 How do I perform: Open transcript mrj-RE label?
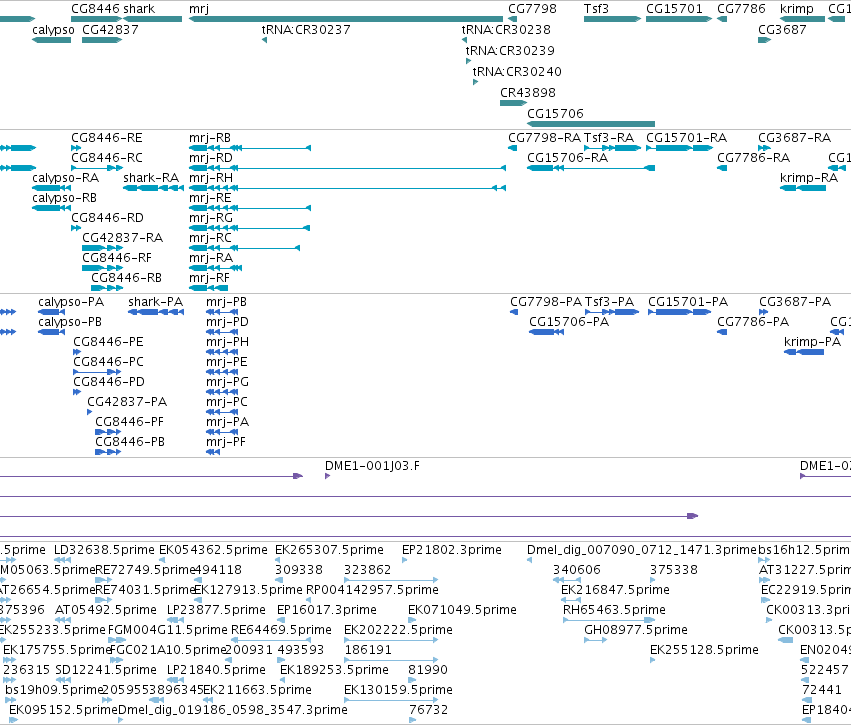[x=210, y=198]
